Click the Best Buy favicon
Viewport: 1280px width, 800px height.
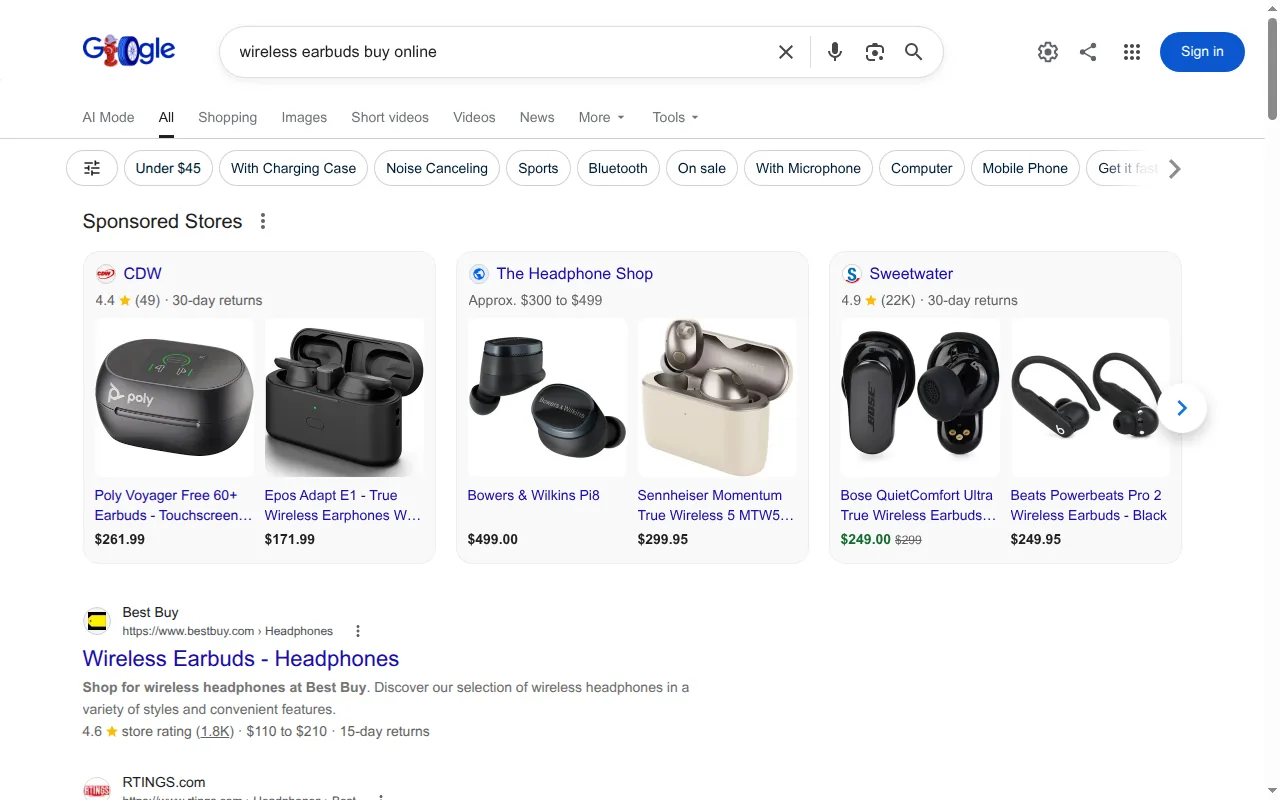pos(97,622)
